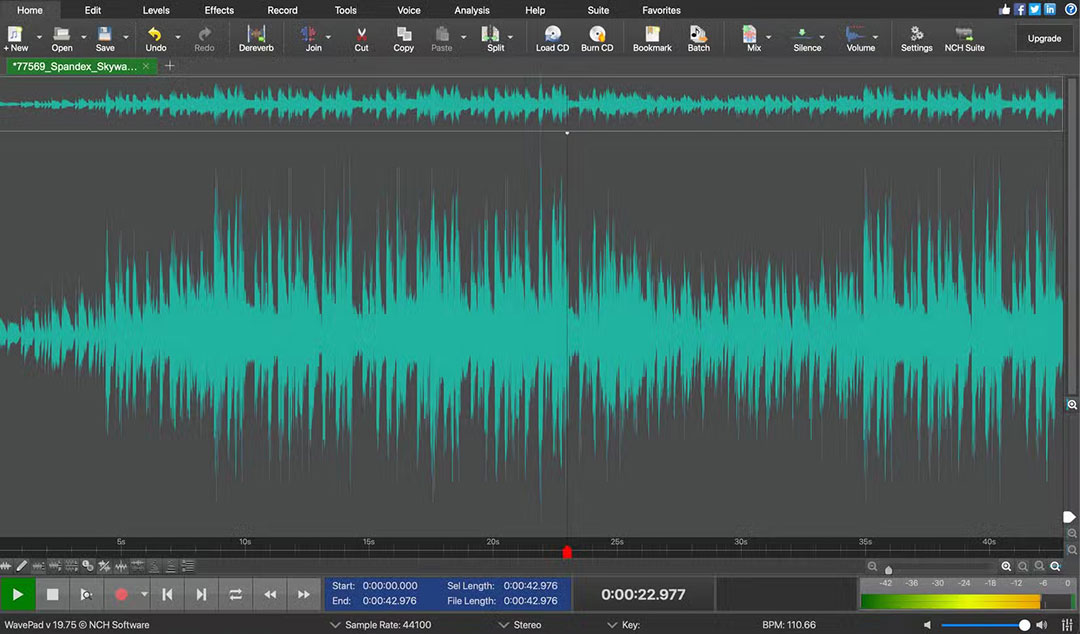Open WavePad Settings
The image size is (1080, 634).
915,38
